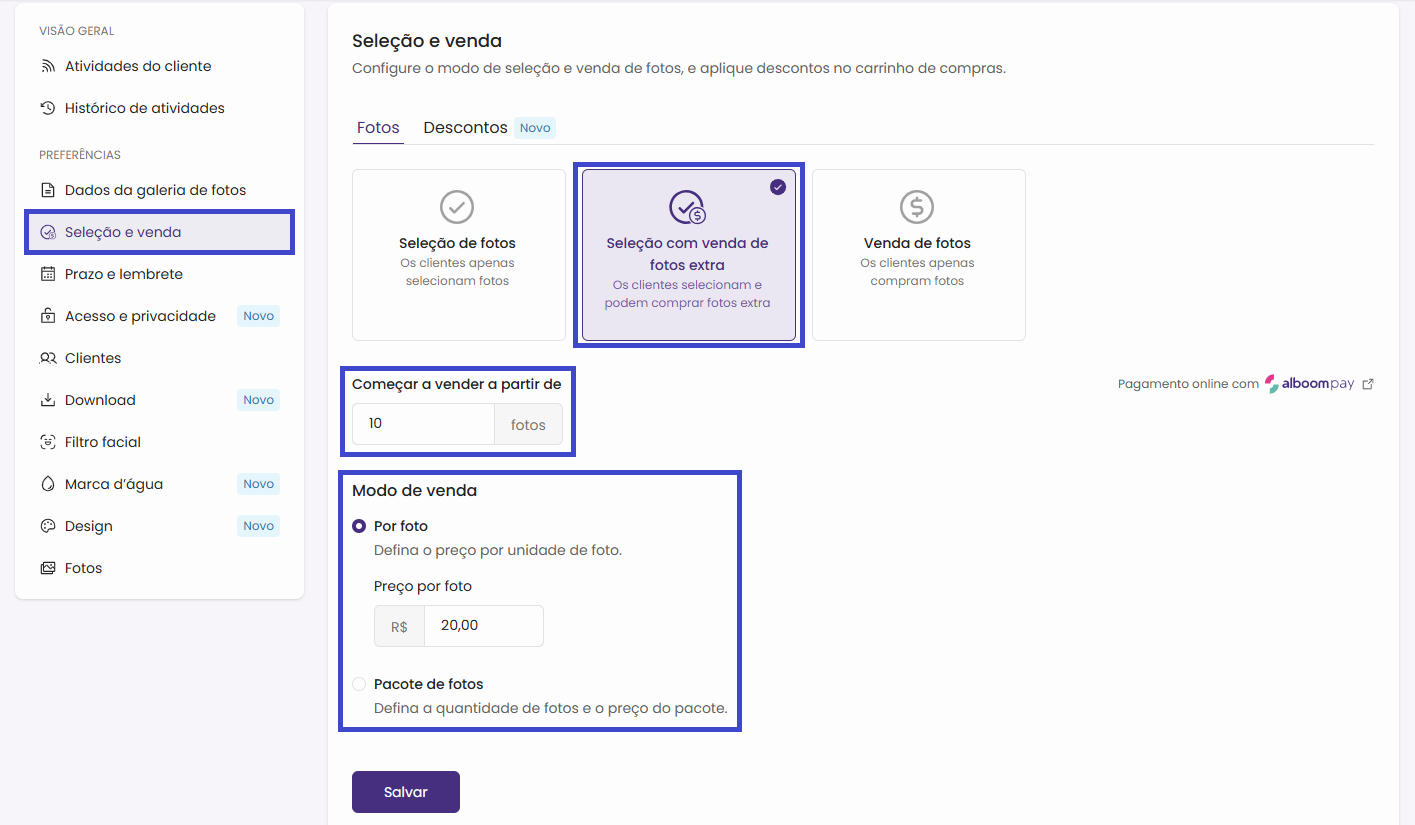Screen dimensions: 1415x825
Task: Click the Prazo e lembrete calendar icon
Action: [47, 274]
